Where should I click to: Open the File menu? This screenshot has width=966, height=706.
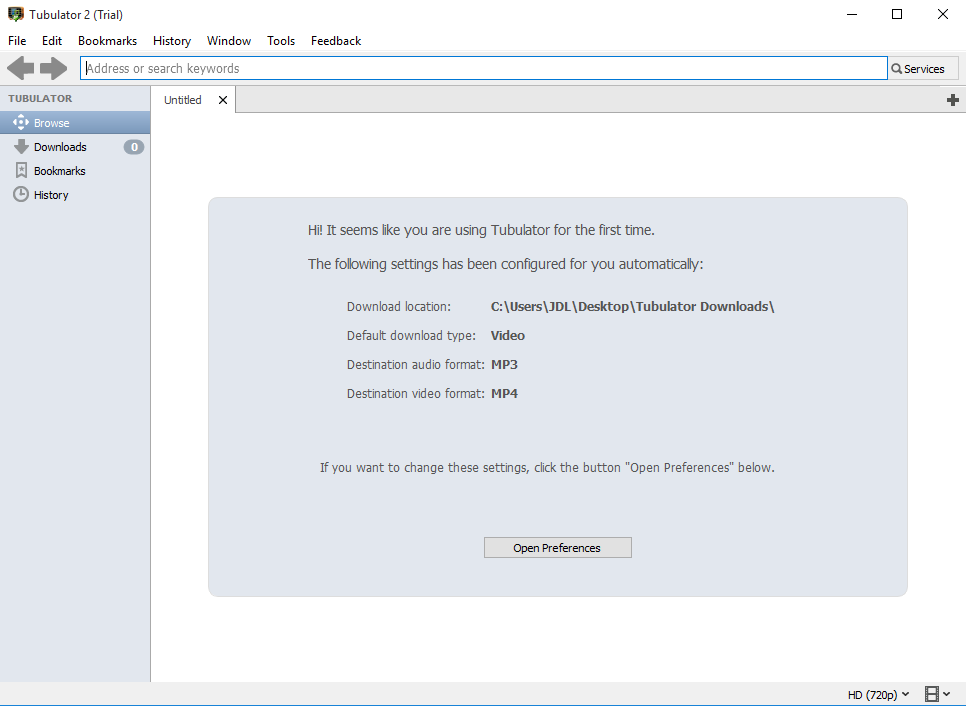point(17,41)
